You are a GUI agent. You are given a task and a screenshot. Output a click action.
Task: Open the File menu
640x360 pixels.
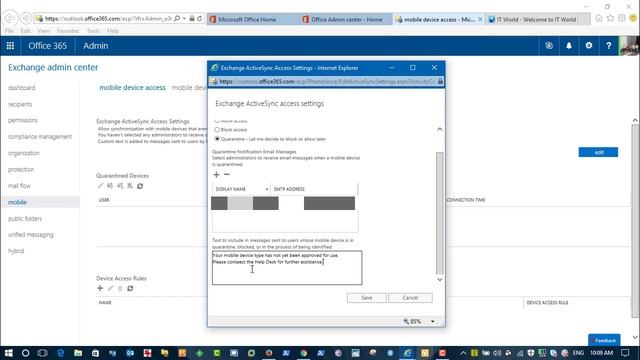tap(9, 31)
